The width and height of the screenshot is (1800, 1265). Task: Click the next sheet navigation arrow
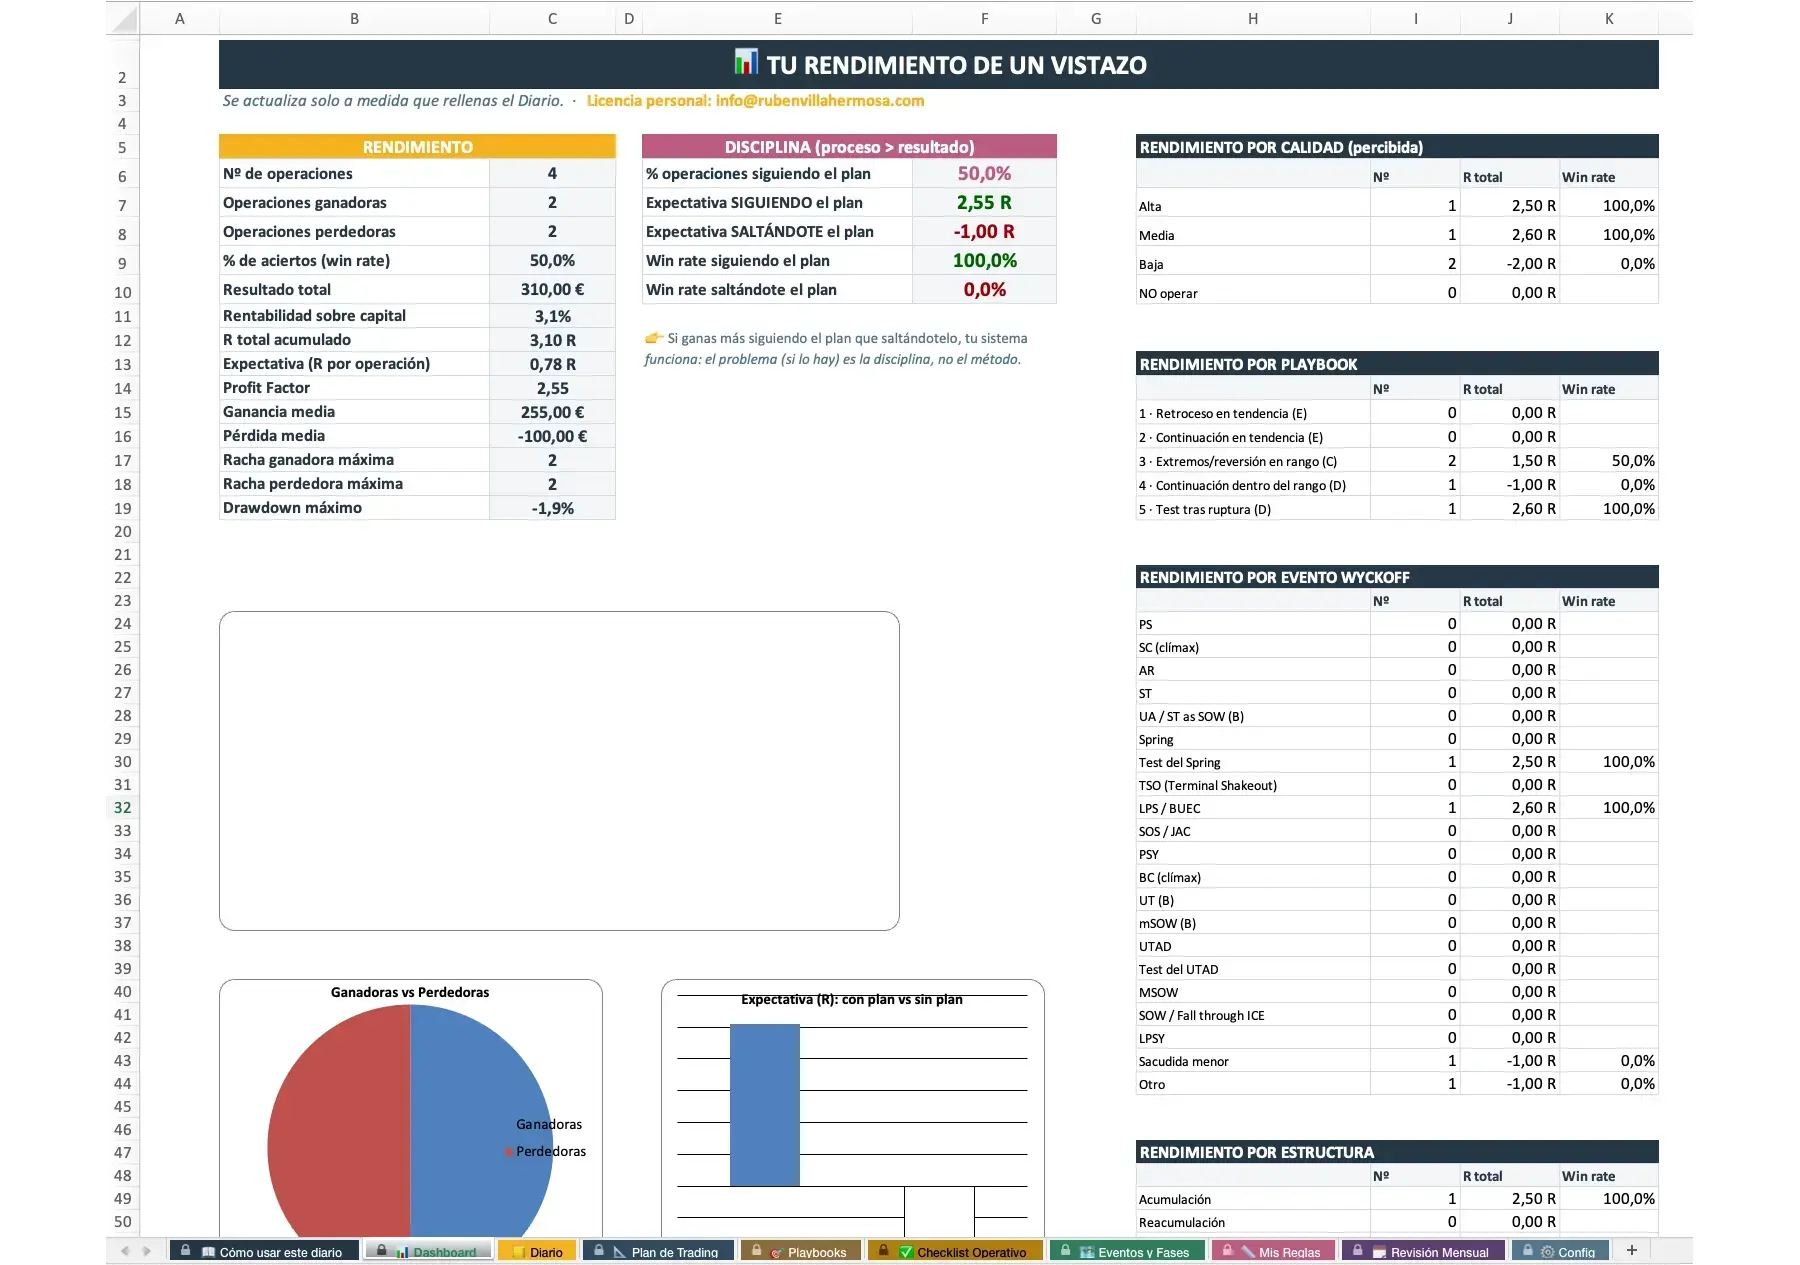pyautogui.click(x=147, y=1251)
